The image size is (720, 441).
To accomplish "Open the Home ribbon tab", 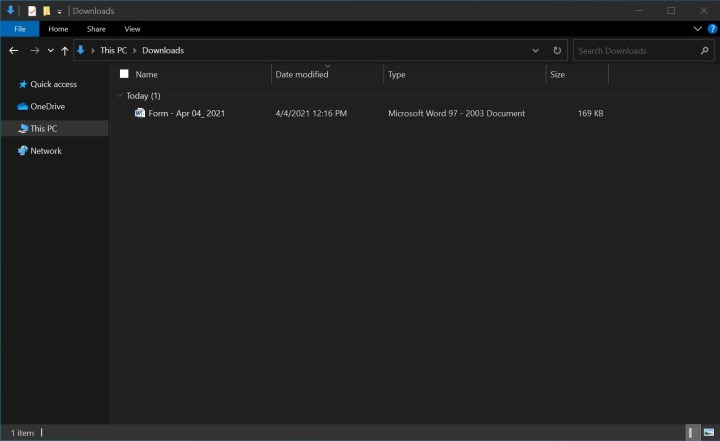I will click(59, 30).
